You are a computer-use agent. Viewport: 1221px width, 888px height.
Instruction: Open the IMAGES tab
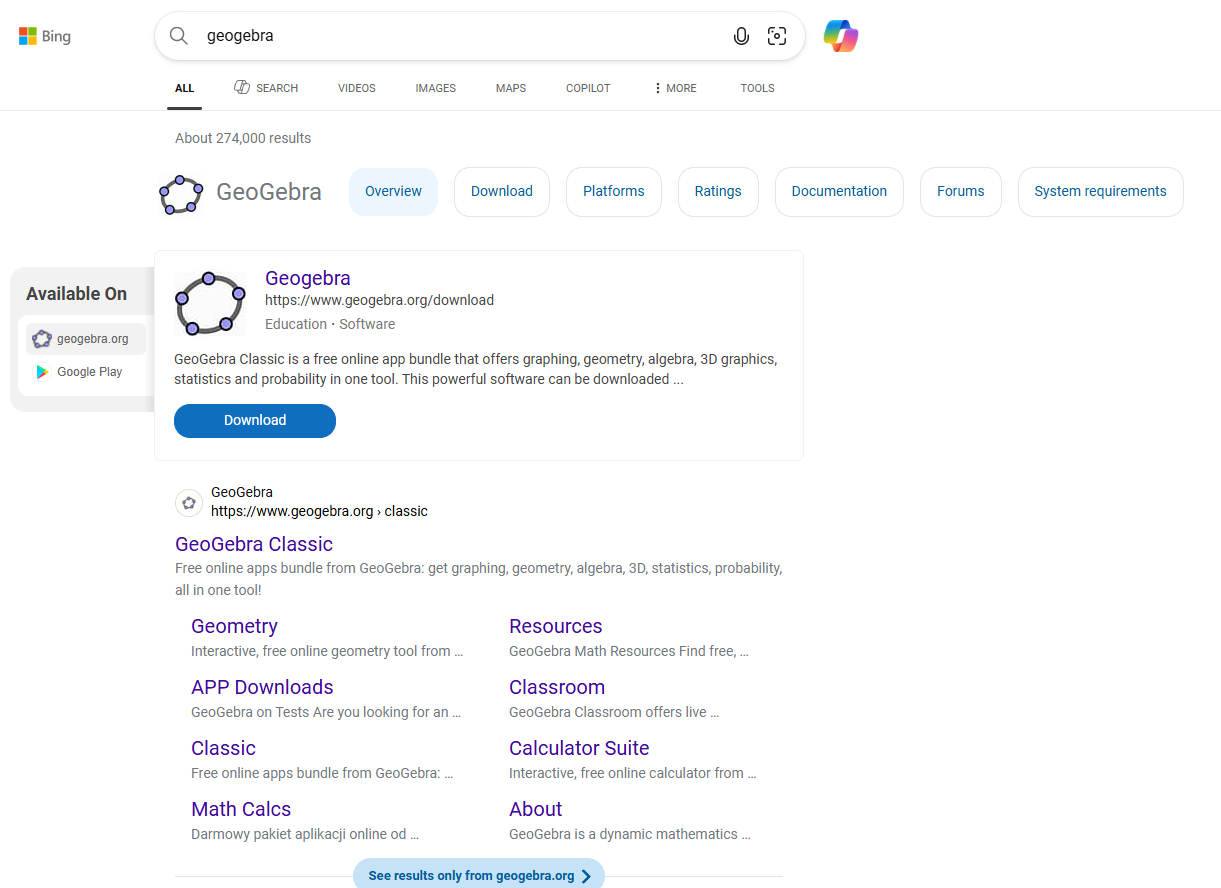click(x=436, y=88)
